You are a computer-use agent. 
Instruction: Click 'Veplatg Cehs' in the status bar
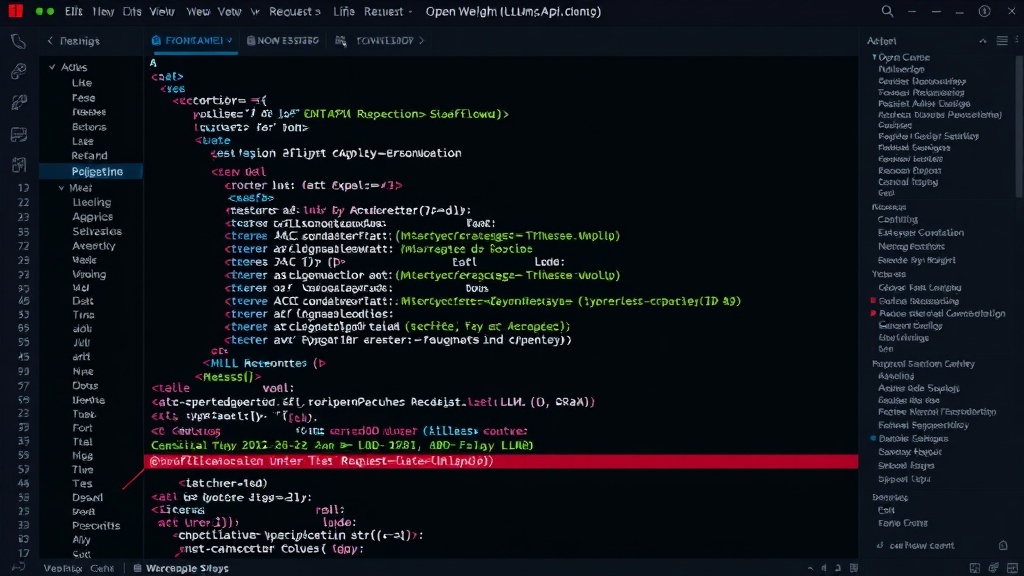pos(78,568)
